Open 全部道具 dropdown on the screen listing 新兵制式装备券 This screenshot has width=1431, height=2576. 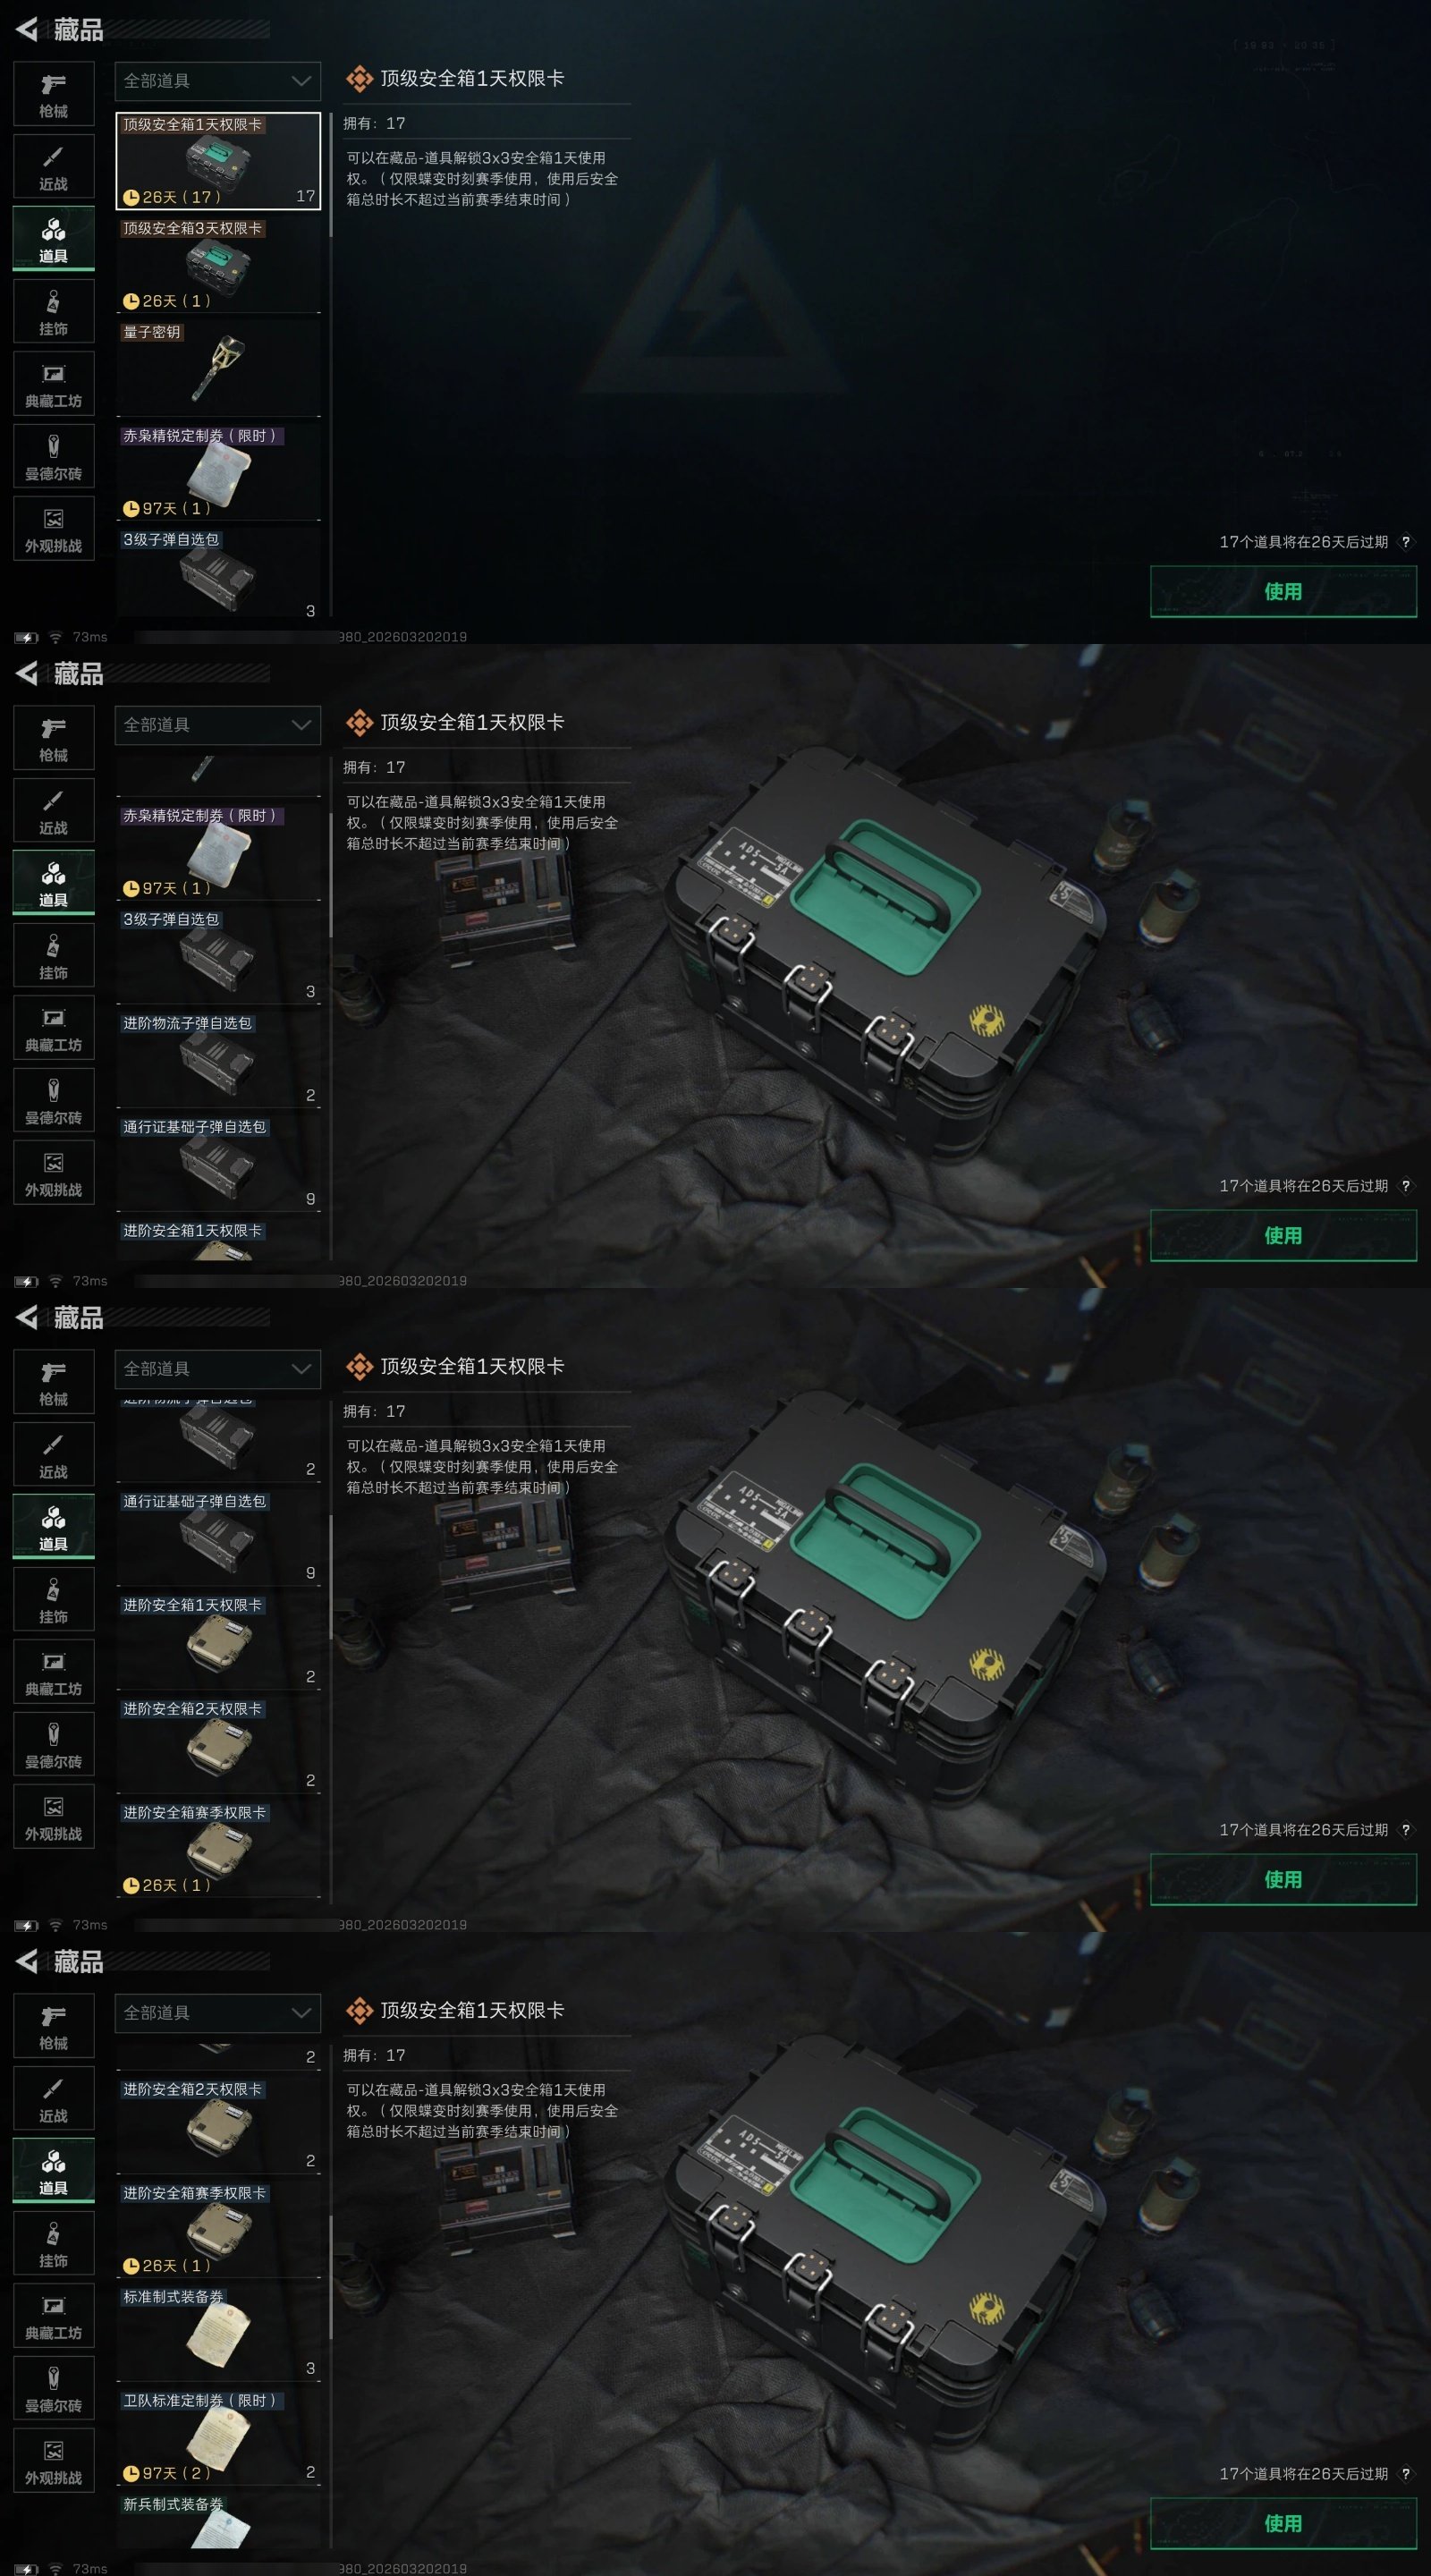tap(218, 2013)
